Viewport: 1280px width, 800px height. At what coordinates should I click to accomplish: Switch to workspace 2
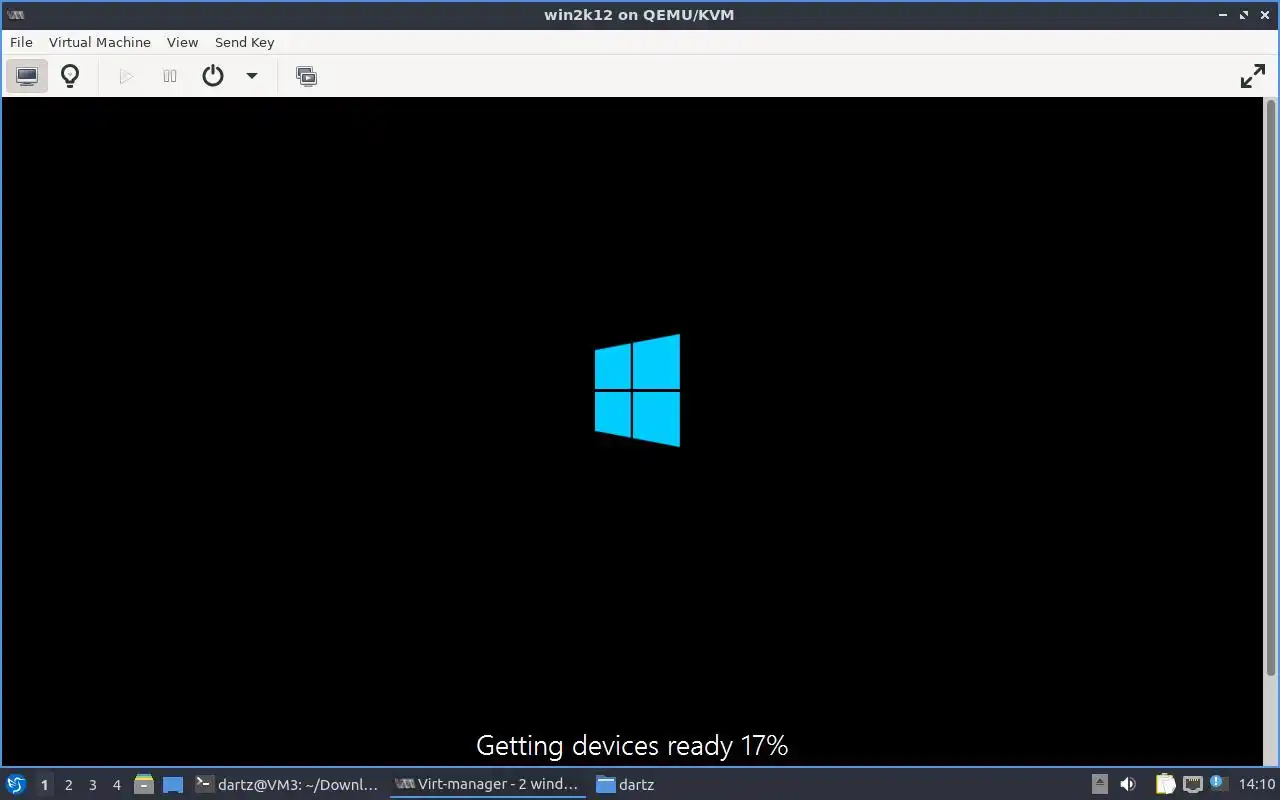pyautogui.click(x=68, y=785)
